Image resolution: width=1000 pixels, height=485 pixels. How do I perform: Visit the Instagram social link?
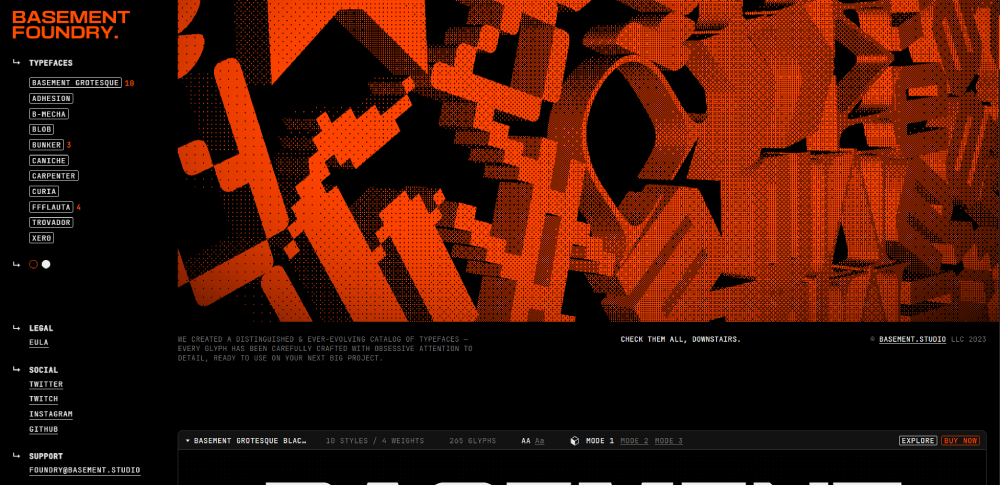pos(51,414)
